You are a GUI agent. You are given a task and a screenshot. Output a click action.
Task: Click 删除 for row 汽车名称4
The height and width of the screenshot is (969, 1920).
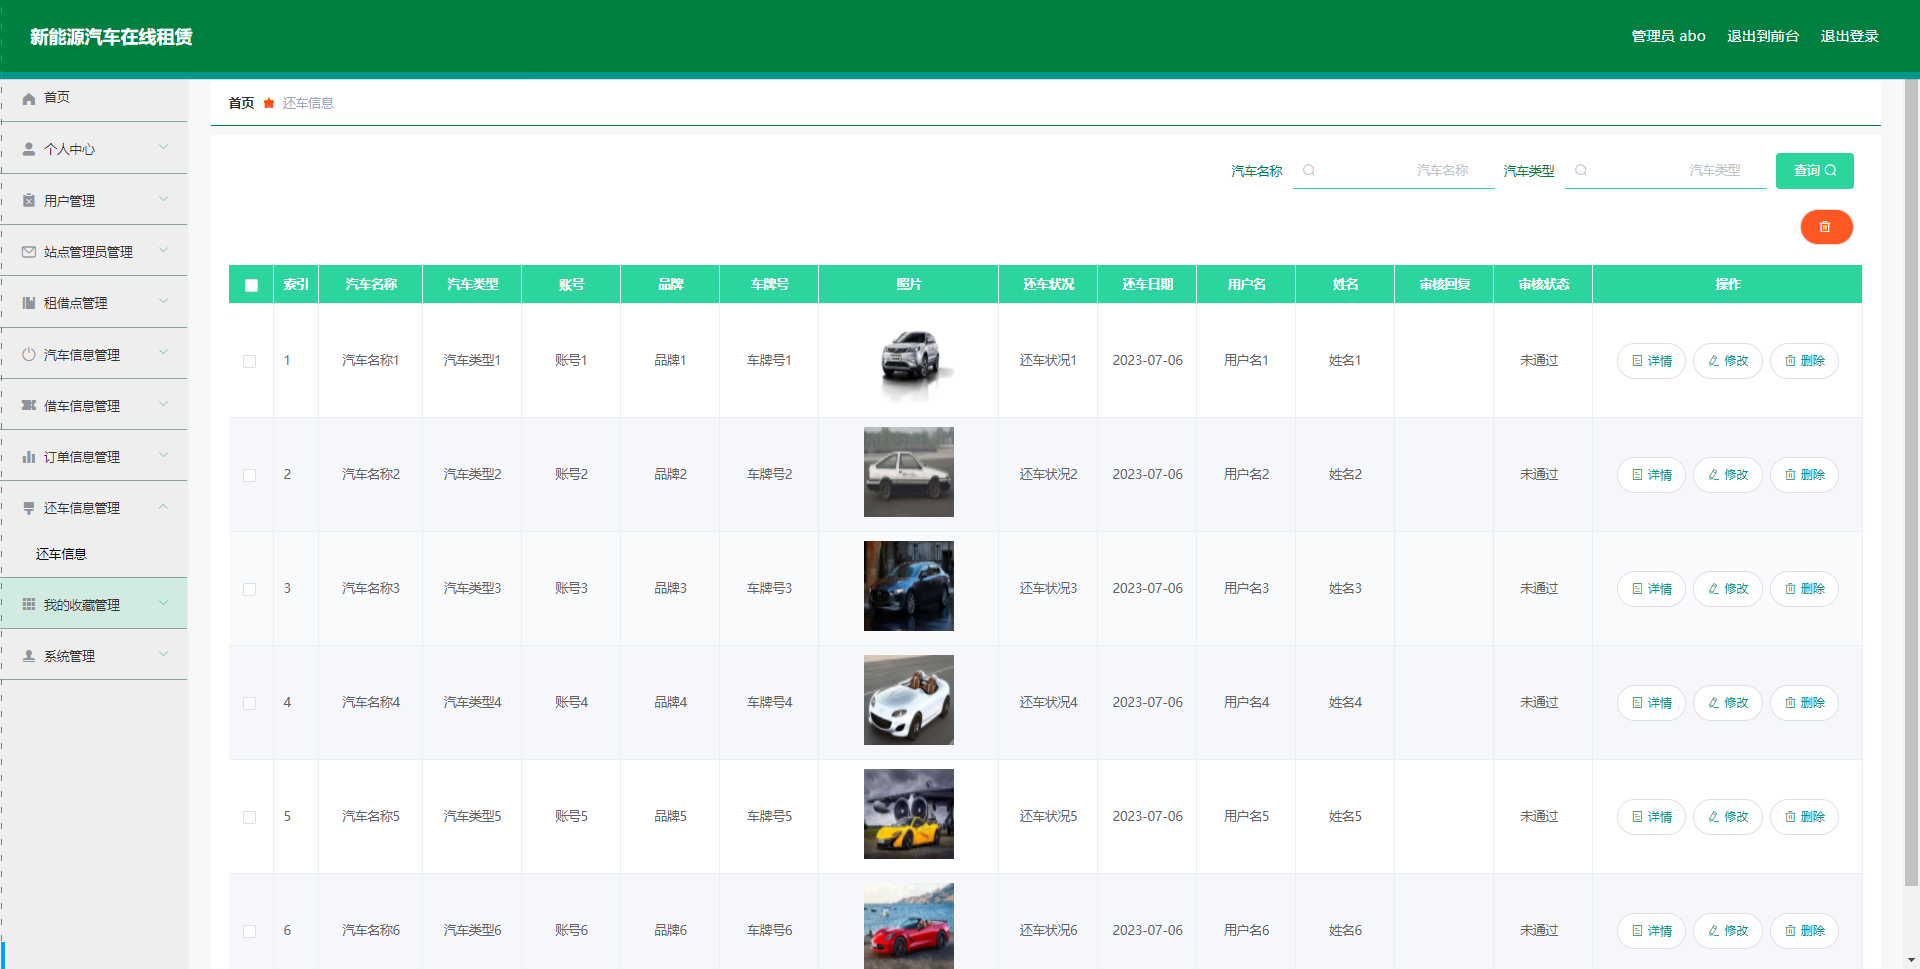click(1804, 703)
